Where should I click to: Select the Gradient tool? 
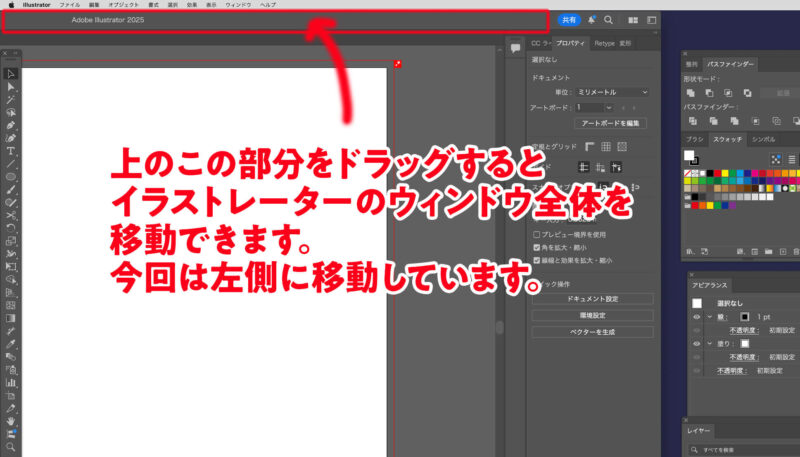(10, 319)
